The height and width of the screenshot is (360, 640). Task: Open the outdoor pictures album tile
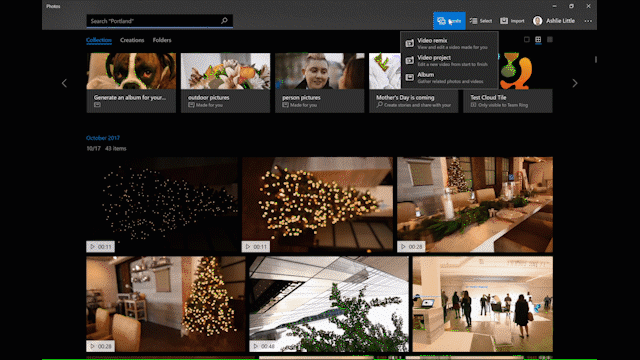[x=225, y=83]
